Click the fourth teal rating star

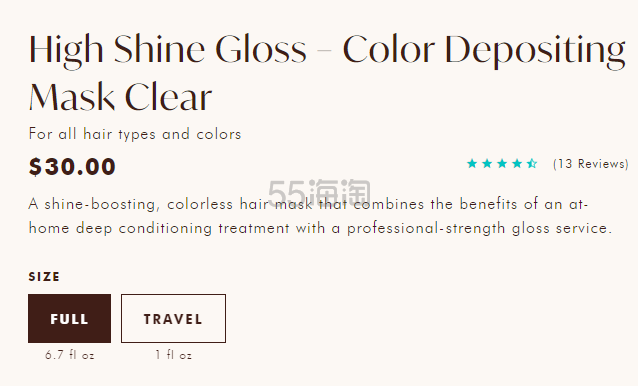tap(517, 164)
